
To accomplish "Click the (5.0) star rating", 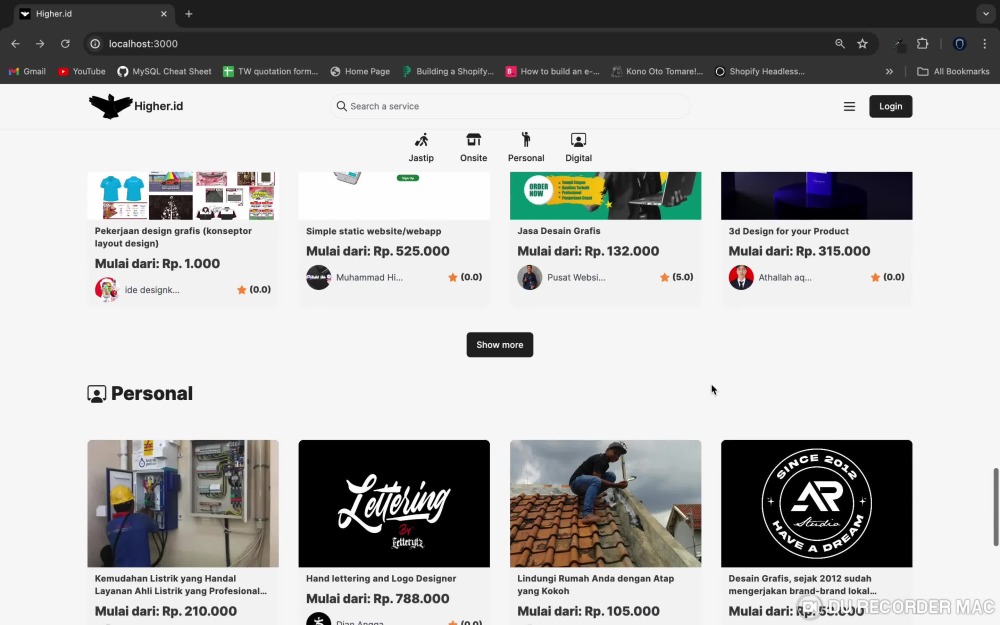I will [x=677, y=277].
